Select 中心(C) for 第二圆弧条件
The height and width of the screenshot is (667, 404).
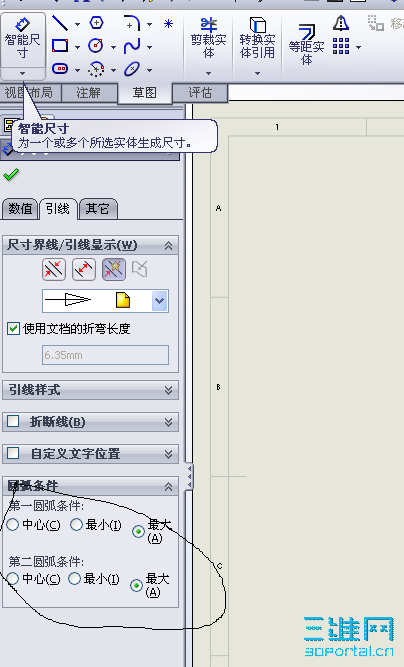click(13, 579)
